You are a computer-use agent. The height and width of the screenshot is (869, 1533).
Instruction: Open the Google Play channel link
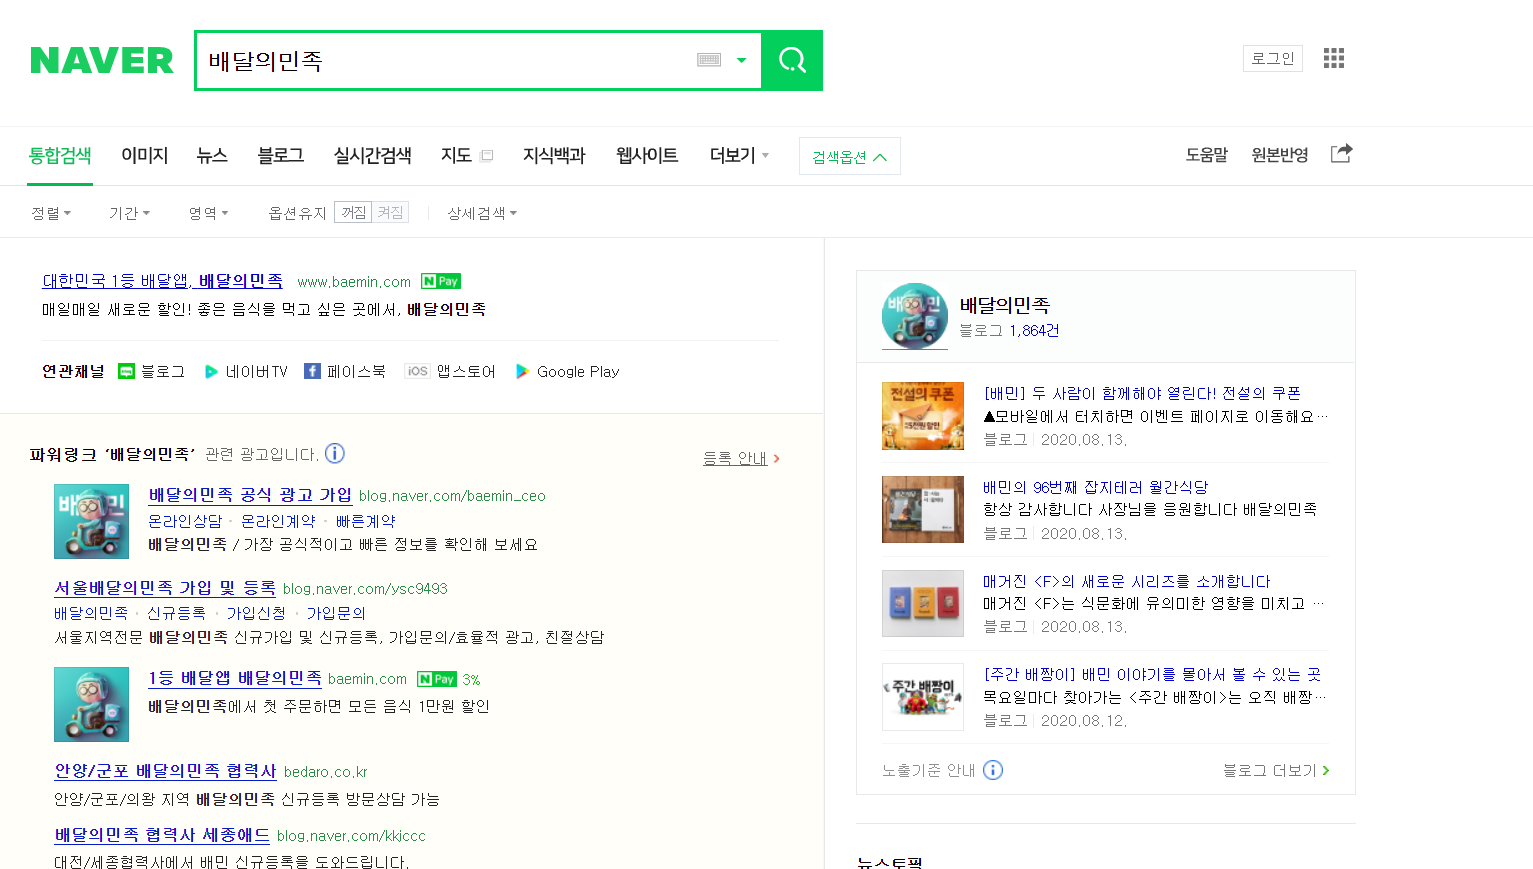(567, 371)
